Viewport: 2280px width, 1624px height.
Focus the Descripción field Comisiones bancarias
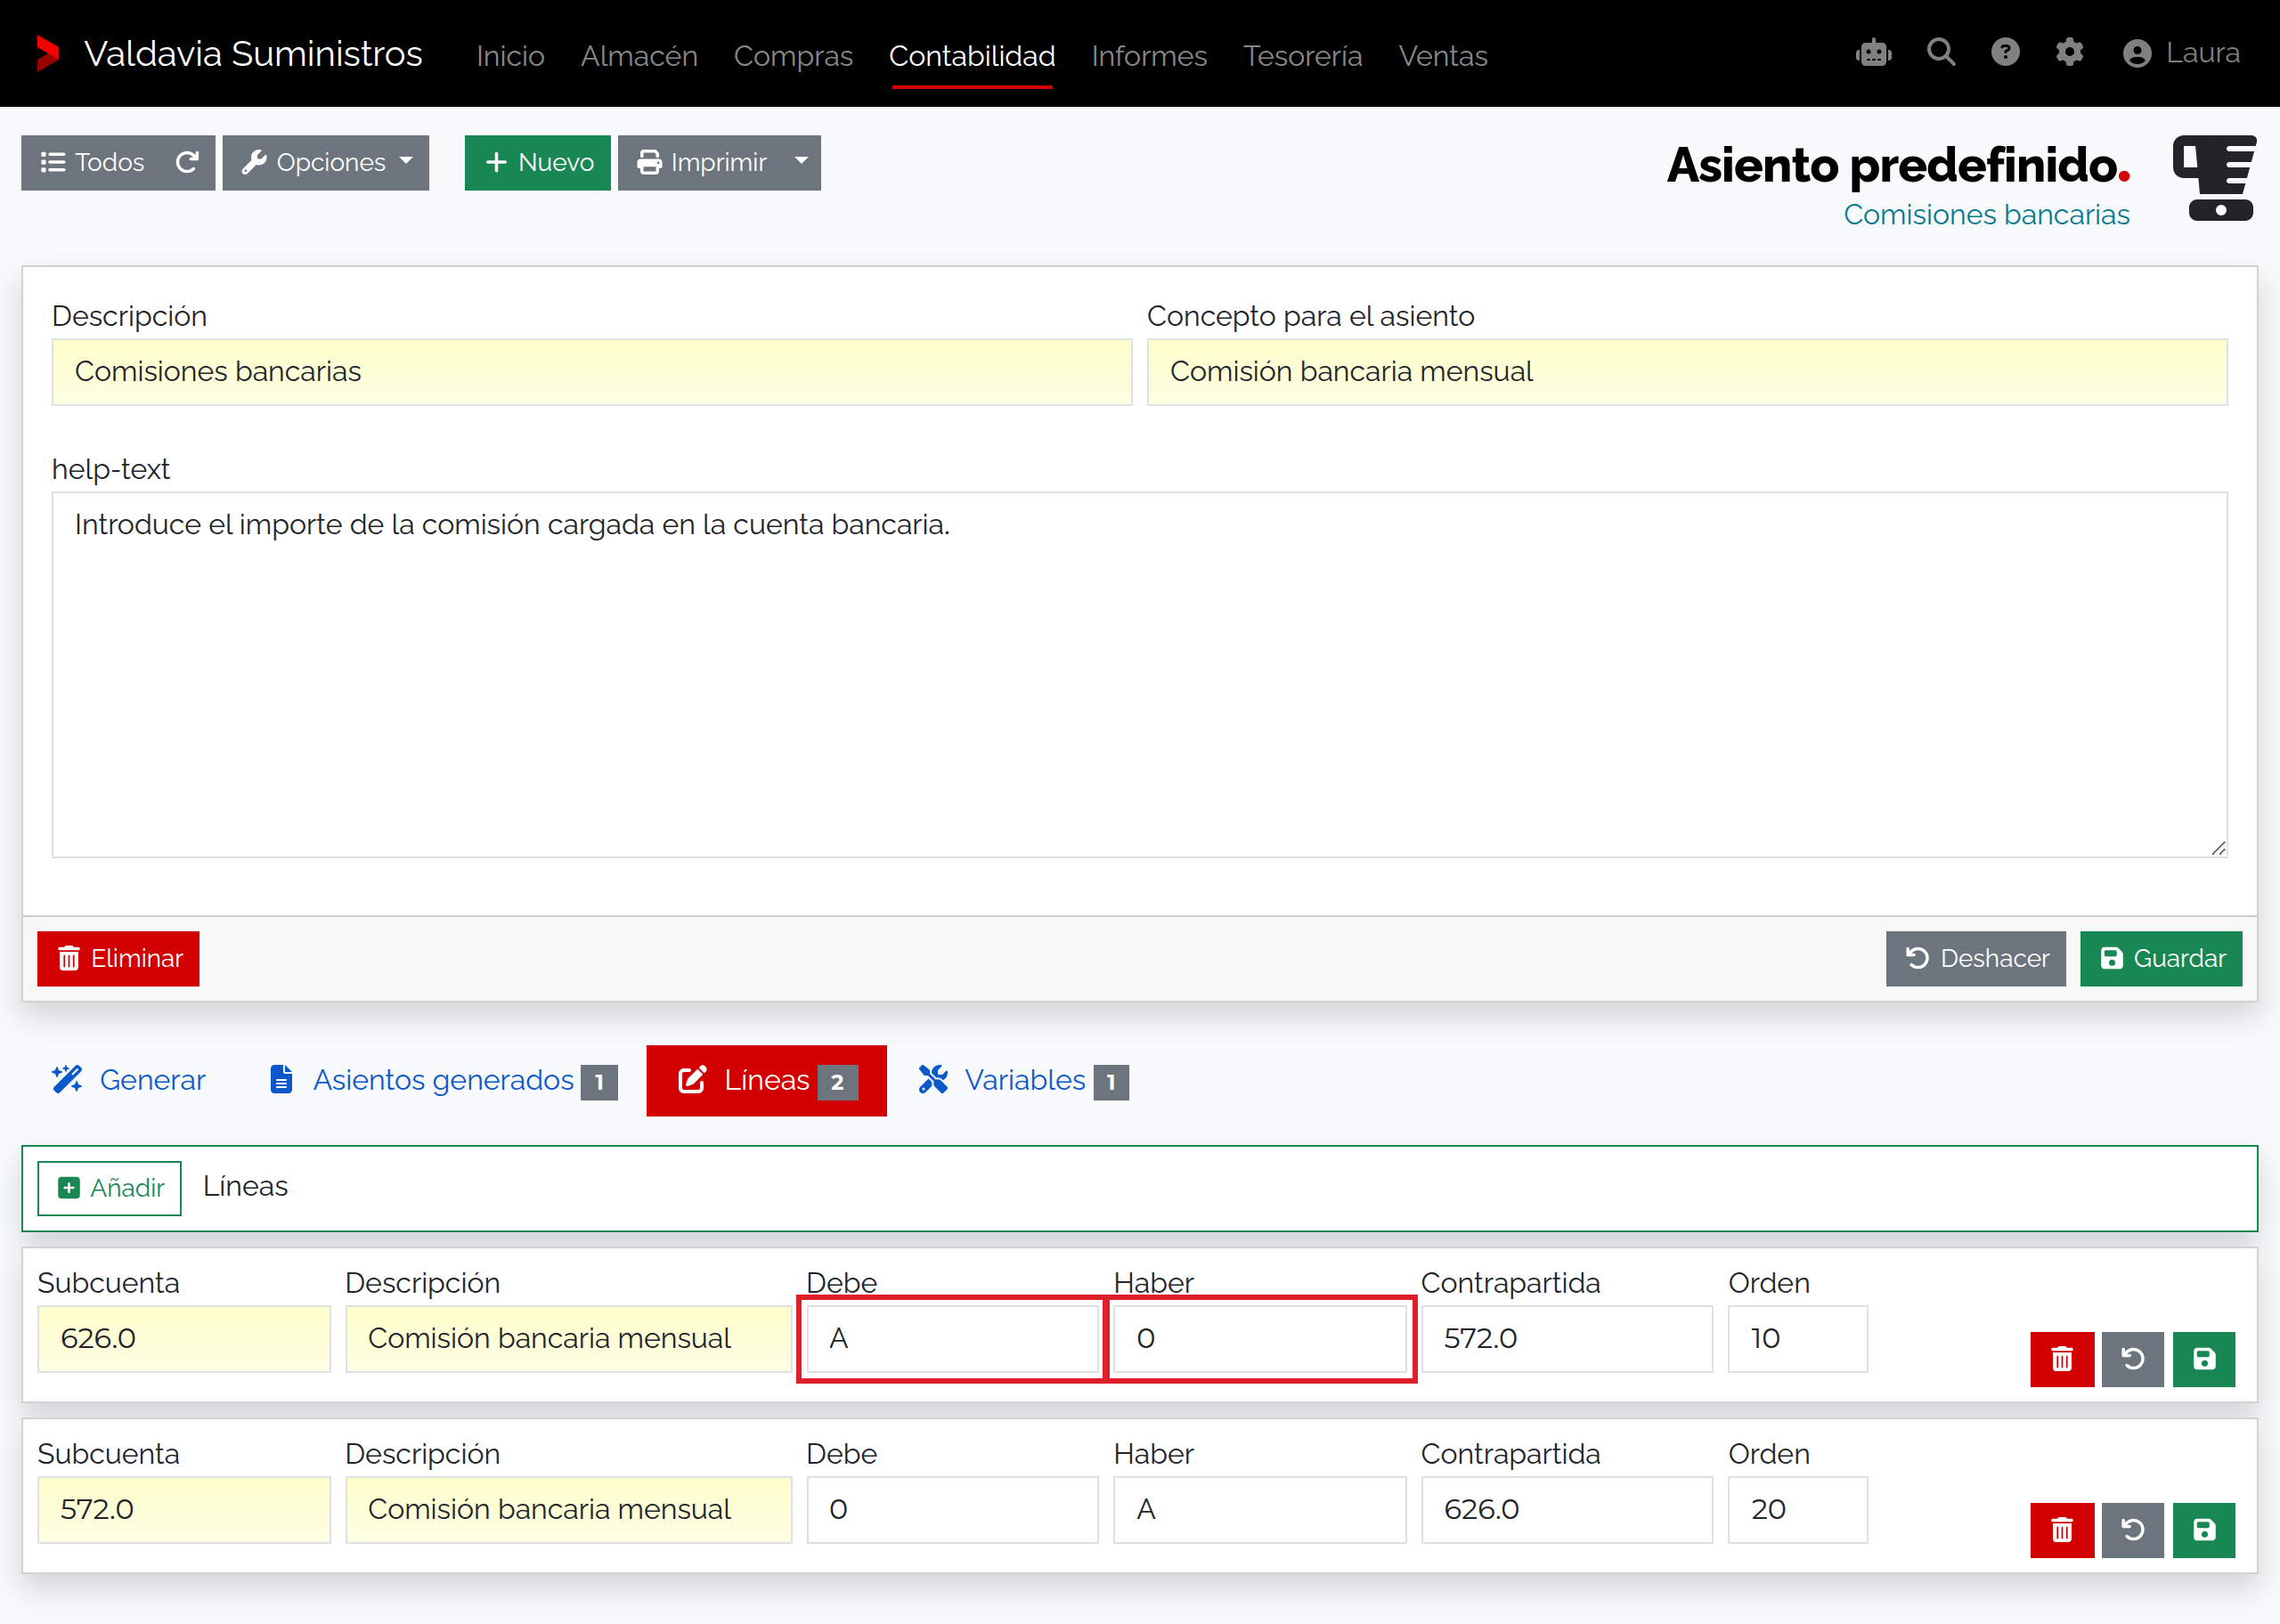pos(592,372)
